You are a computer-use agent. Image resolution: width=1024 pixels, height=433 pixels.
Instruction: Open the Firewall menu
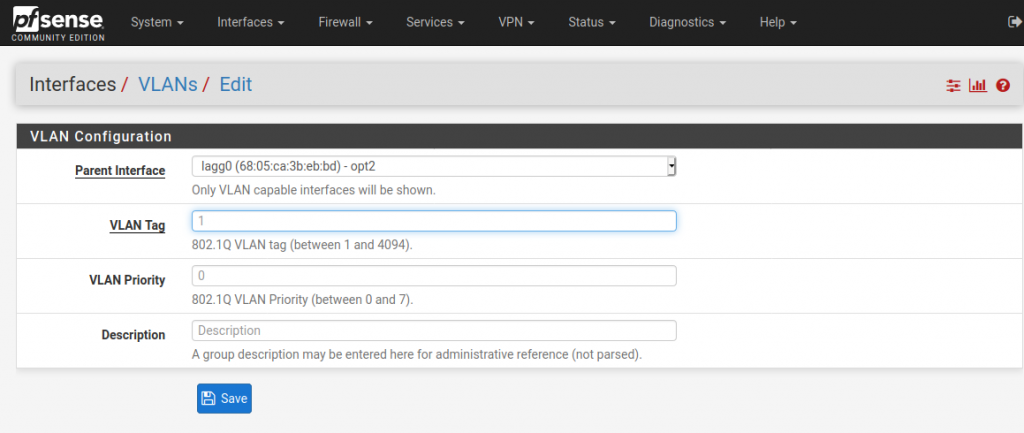(345, 22)
